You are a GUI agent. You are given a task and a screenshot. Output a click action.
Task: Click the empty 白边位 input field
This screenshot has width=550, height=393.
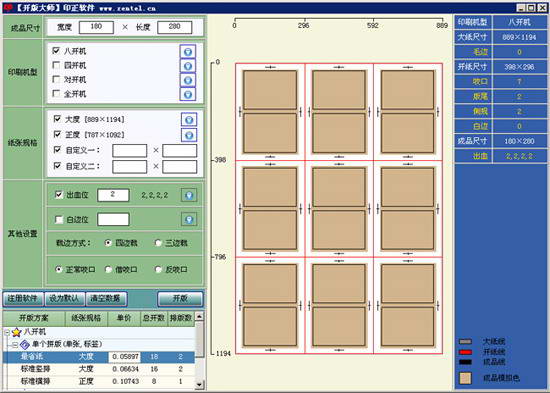coord(113,220)
